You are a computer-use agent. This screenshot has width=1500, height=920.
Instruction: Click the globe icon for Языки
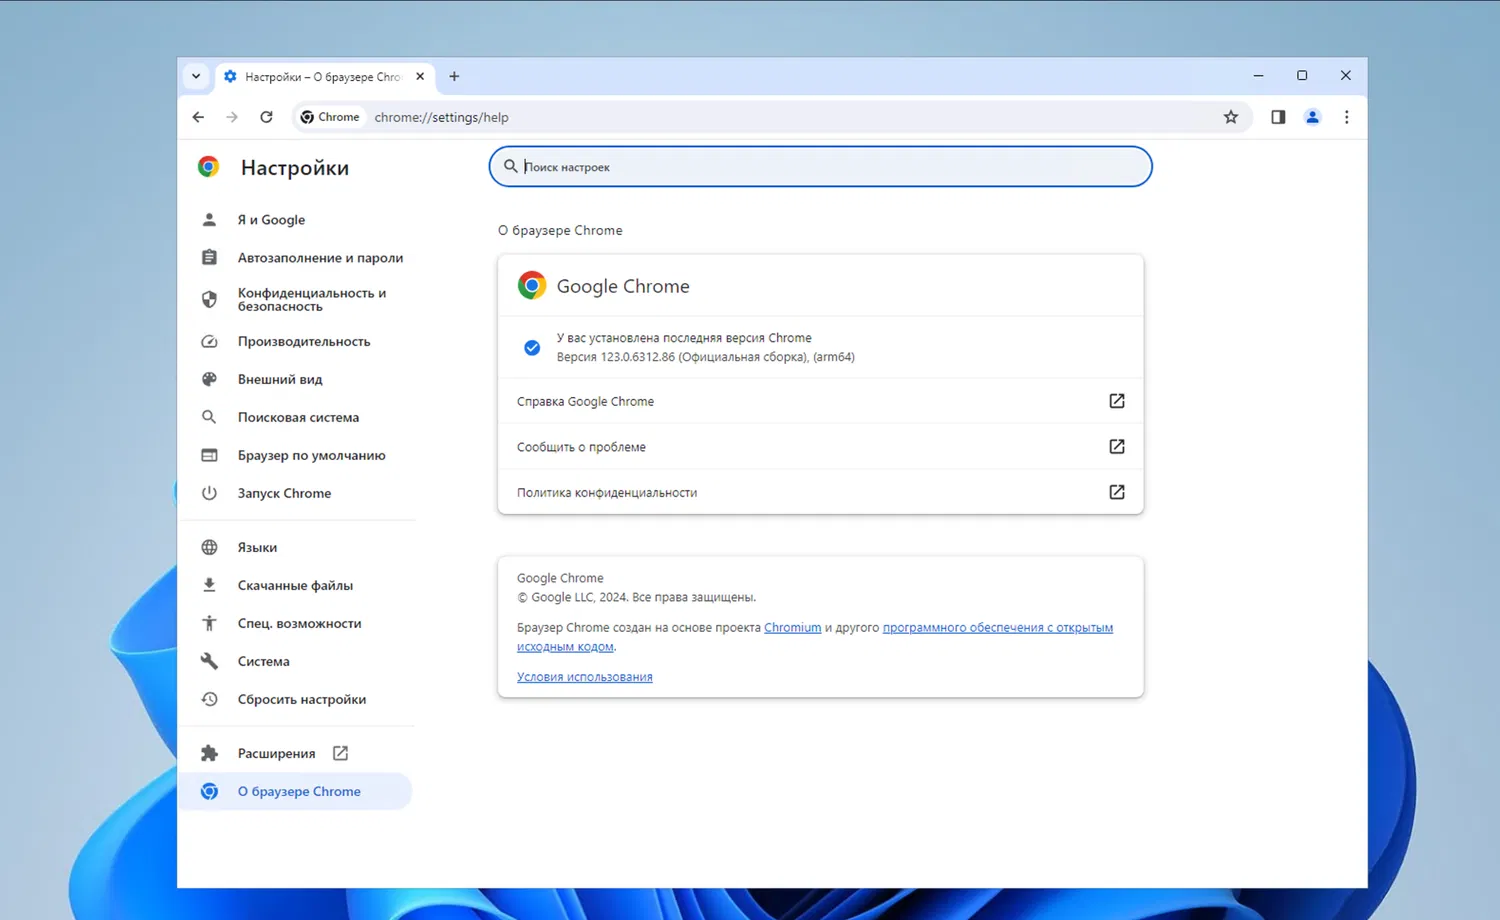click(209, 547)
